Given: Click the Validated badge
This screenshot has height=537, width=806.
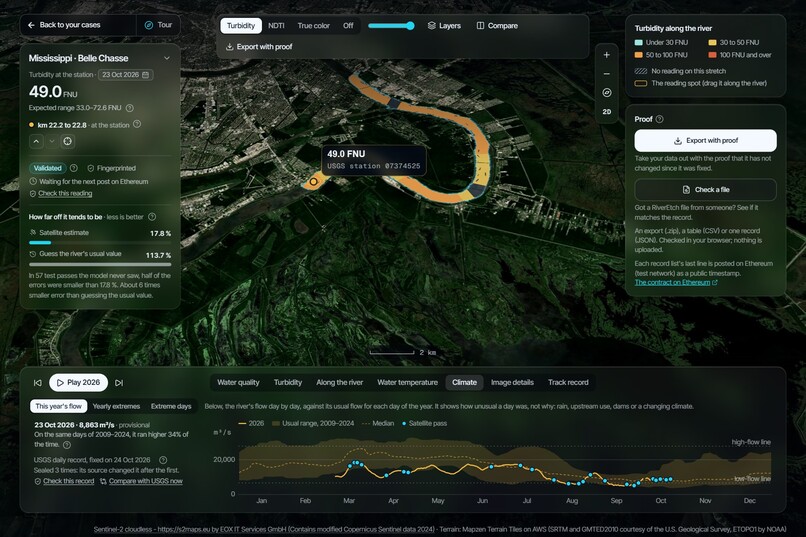Looking at the screenshot, I should (x=47, y=168).
